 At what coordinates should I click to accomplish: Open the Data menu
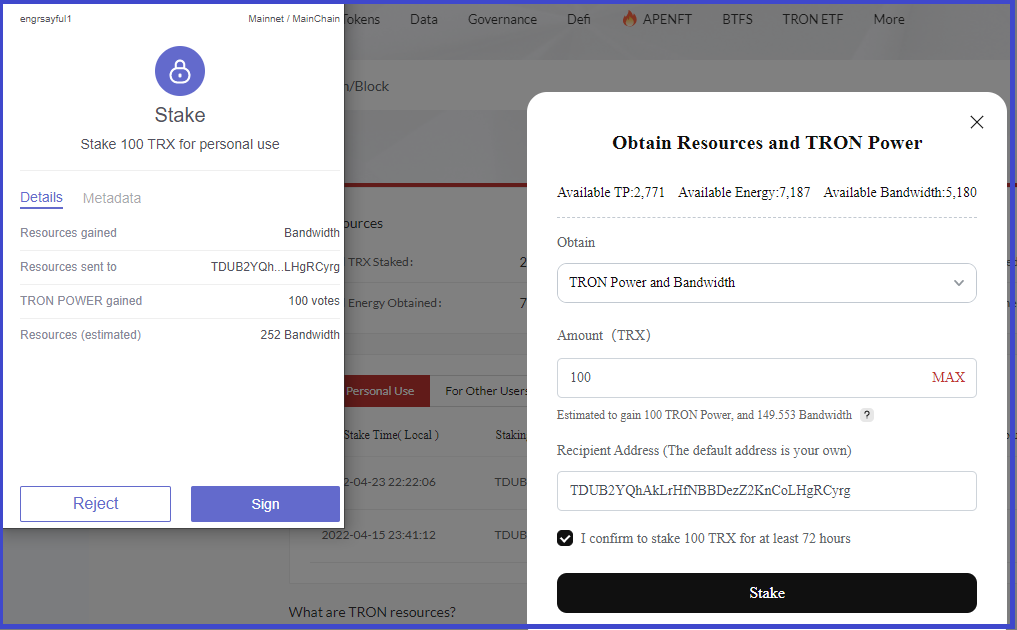[424, 19]
